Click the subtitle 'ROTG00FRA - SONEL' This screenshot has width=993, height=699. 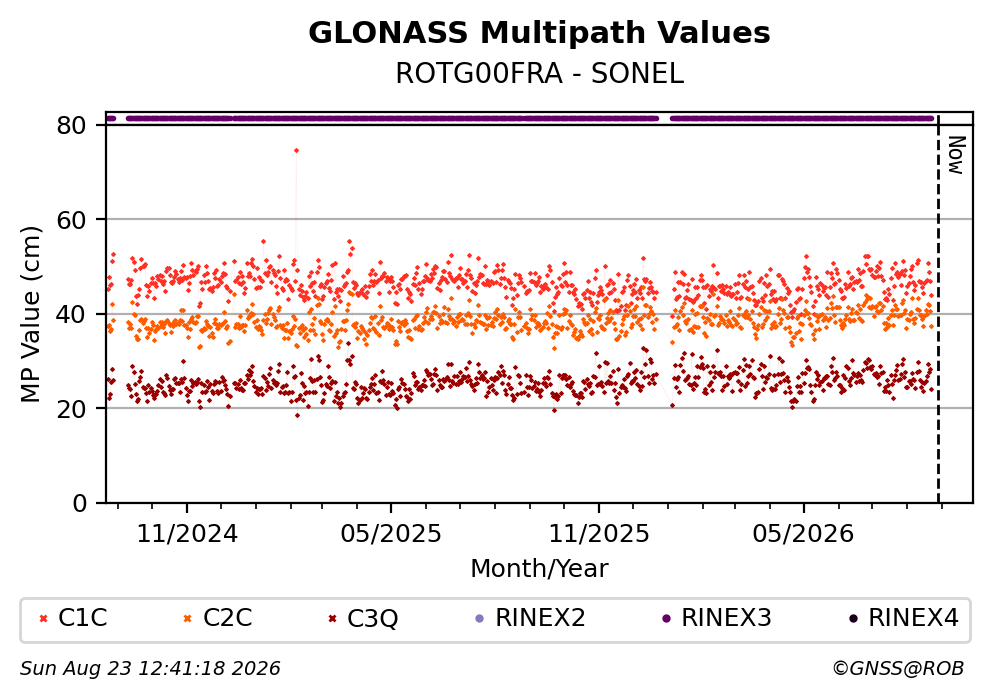click(539, 73)
